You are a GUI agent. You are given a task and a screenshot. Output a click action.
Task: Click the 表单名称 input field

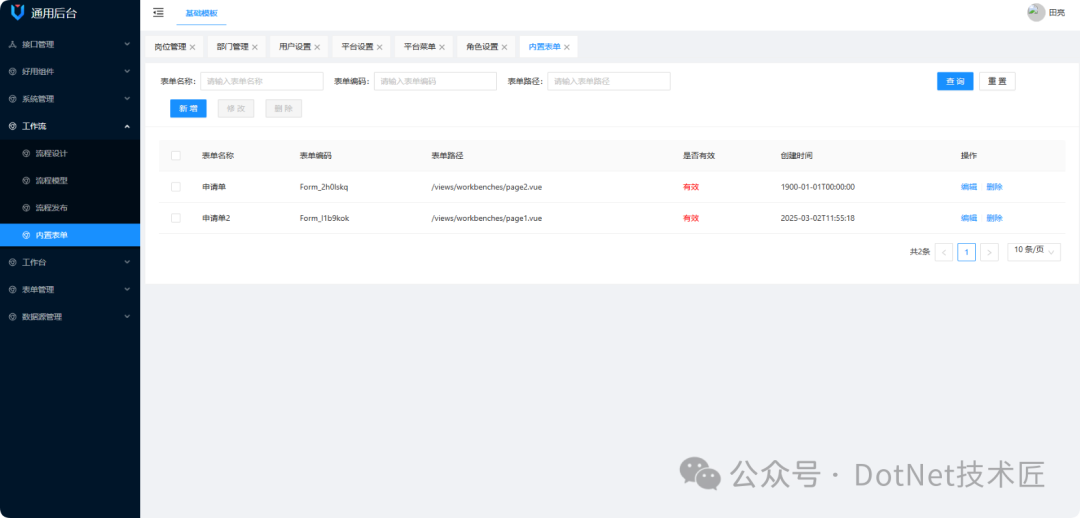(x=262, y=81)
